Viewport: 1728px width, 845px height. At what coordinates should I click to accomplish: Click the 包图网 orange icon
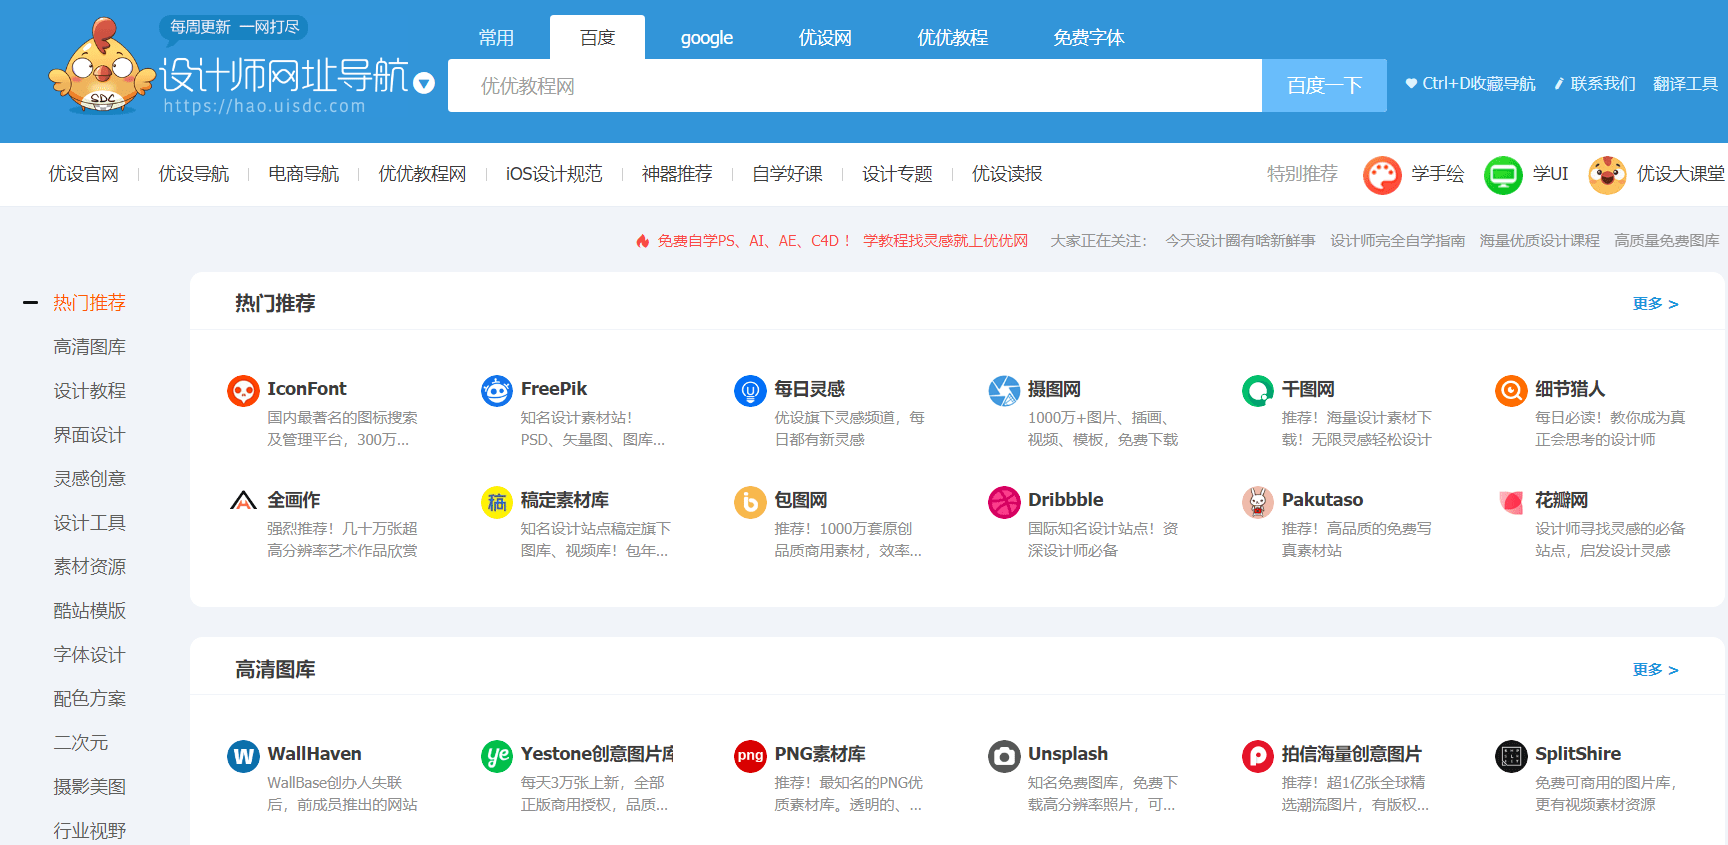click(x=750, y=502)
